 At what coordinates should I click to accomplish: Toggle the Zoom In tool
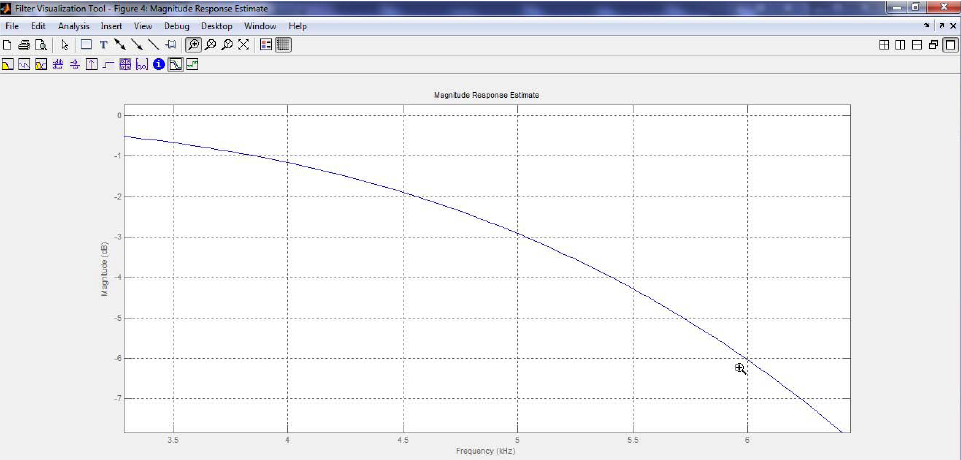193,45
